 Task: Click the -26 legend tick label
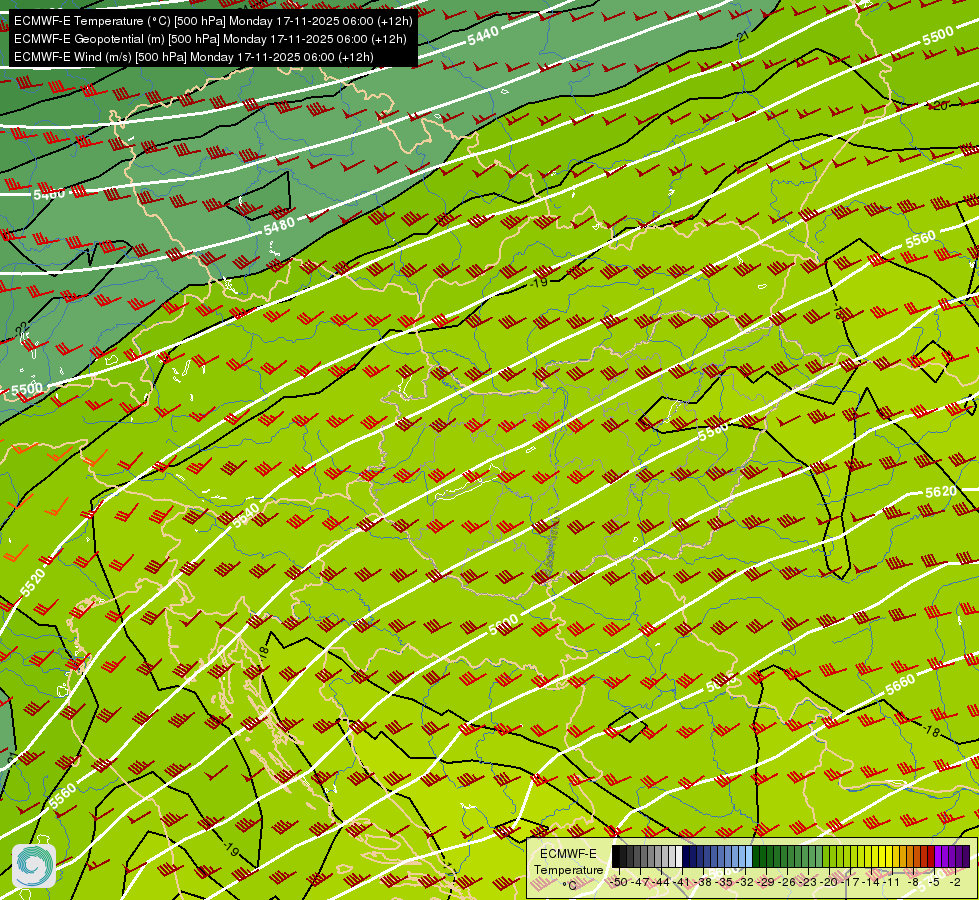point(787,882)
